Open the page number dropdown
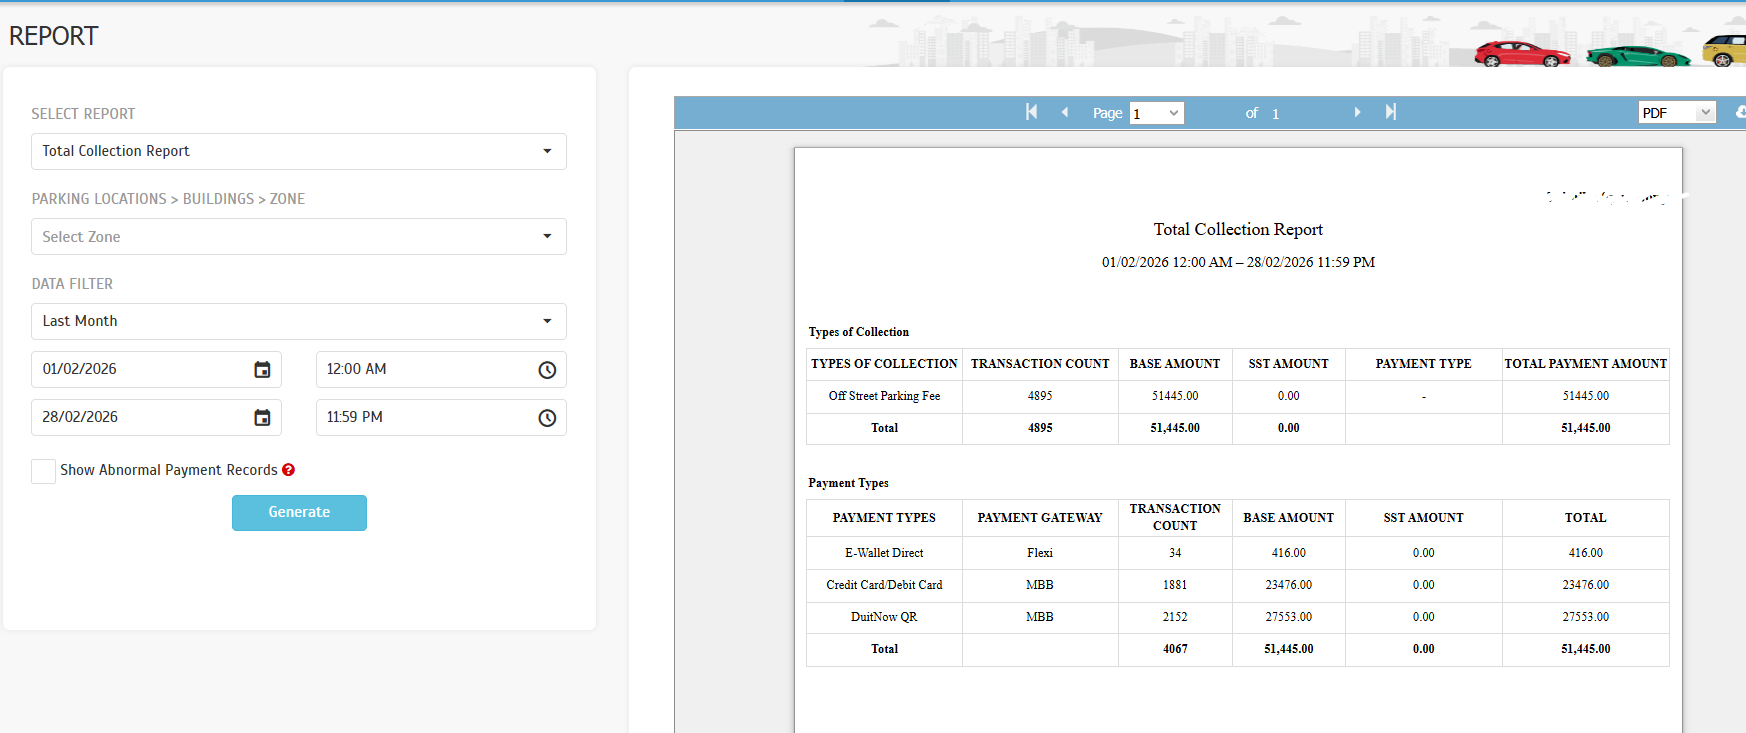Image resolution: width=1746 pixels, height=733 pixels. point(1156,113)
